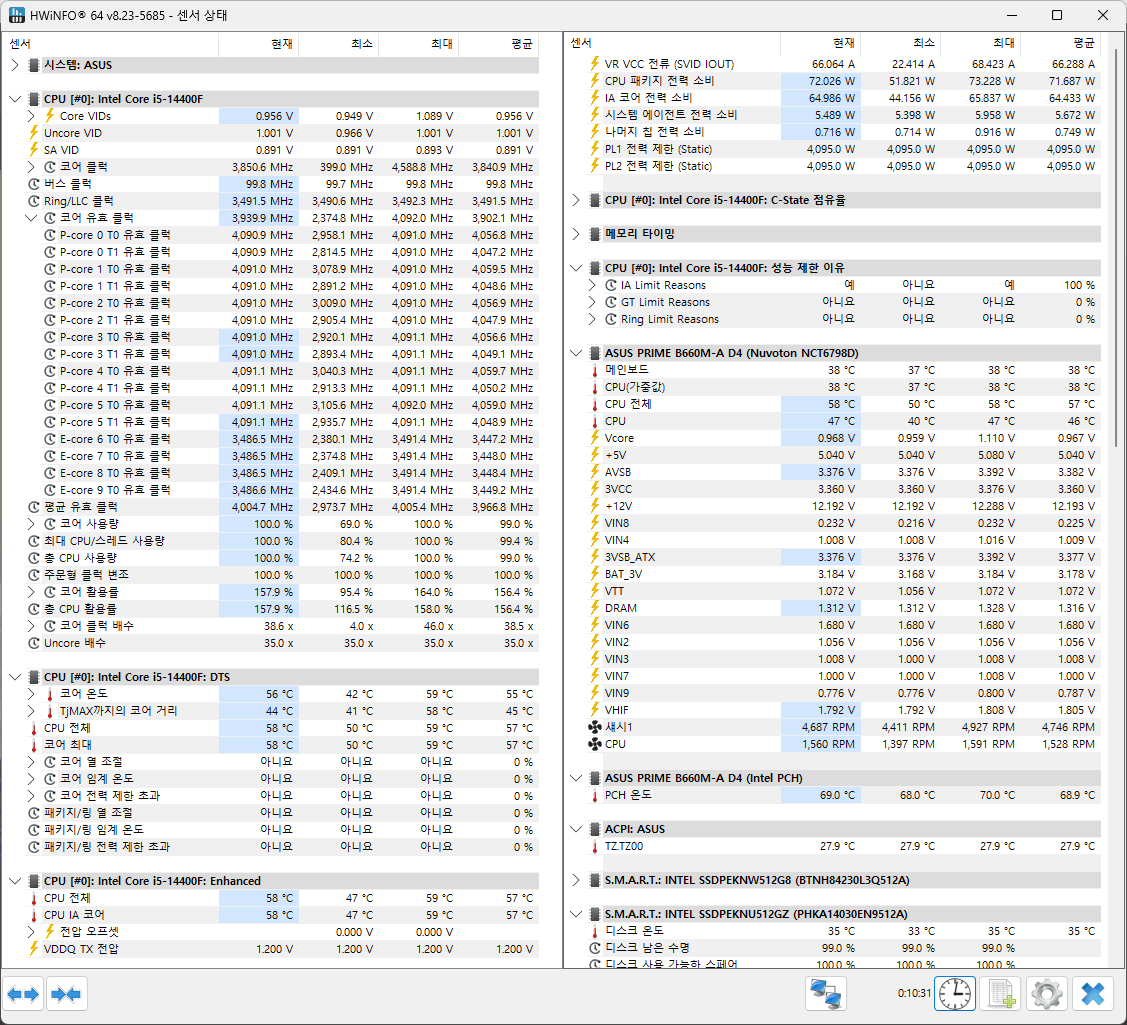
Task: Click the lightning icon beside Vcore
Action: [x=594, y=438]
